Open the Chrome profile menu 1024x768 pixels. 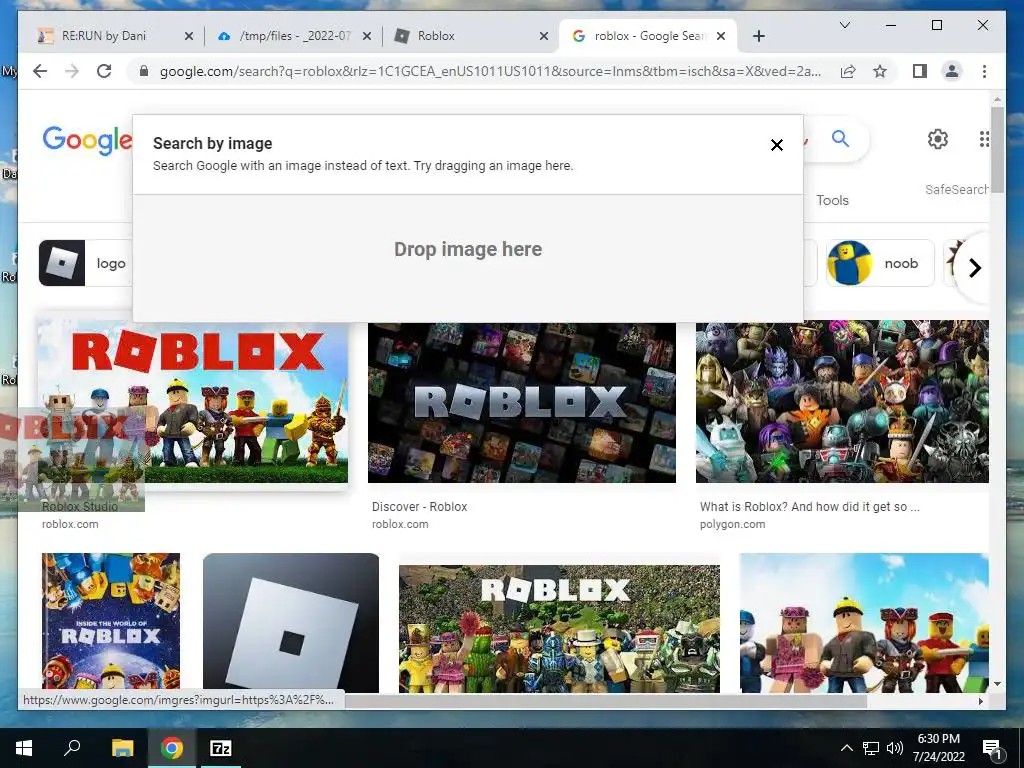tap(952, 71)
